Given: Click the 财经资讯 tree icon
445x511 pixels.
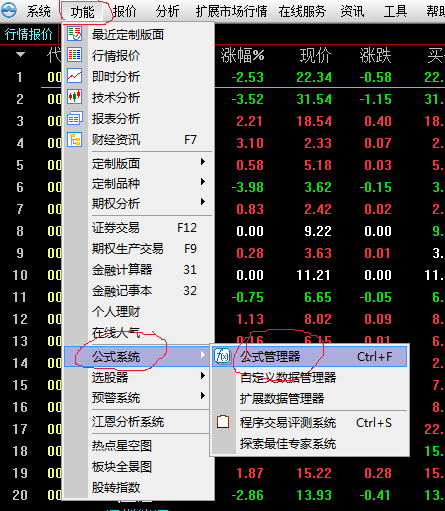Looking at the screenshot, I should [x=75, y=139].
